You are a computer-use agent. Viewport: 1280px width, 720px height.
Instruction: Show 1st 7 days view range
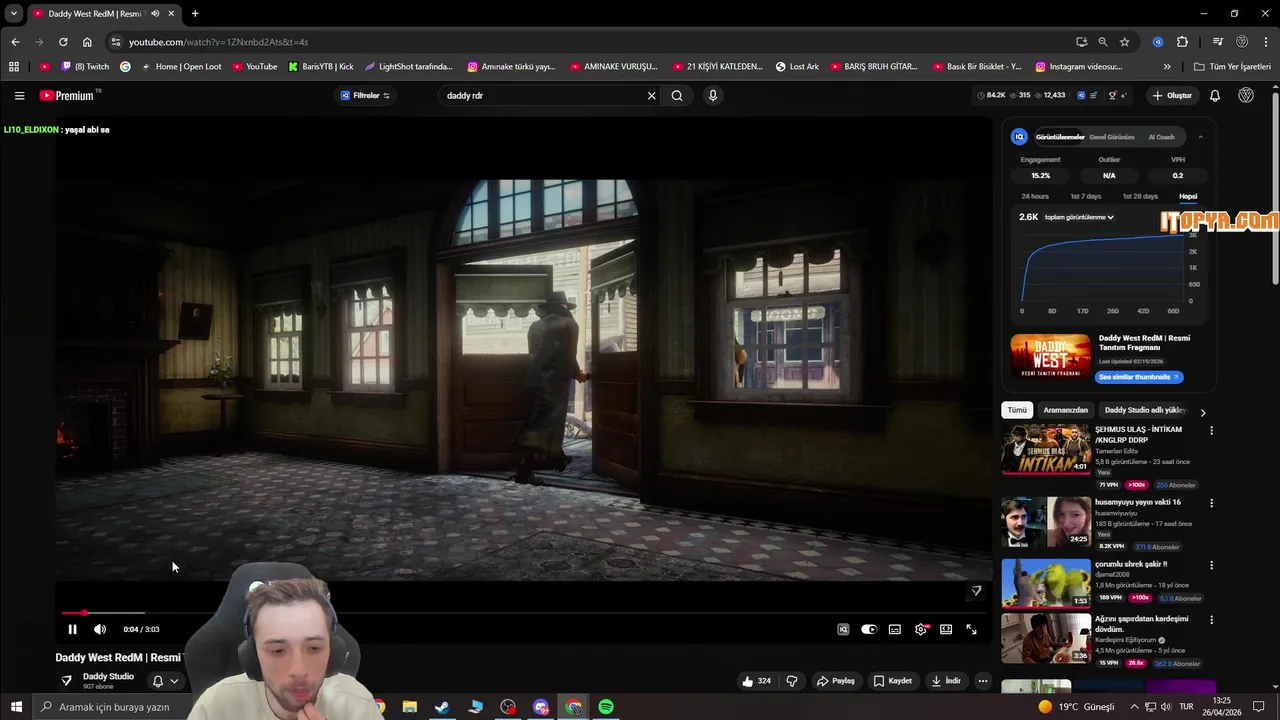click(x=1086, y=196)
